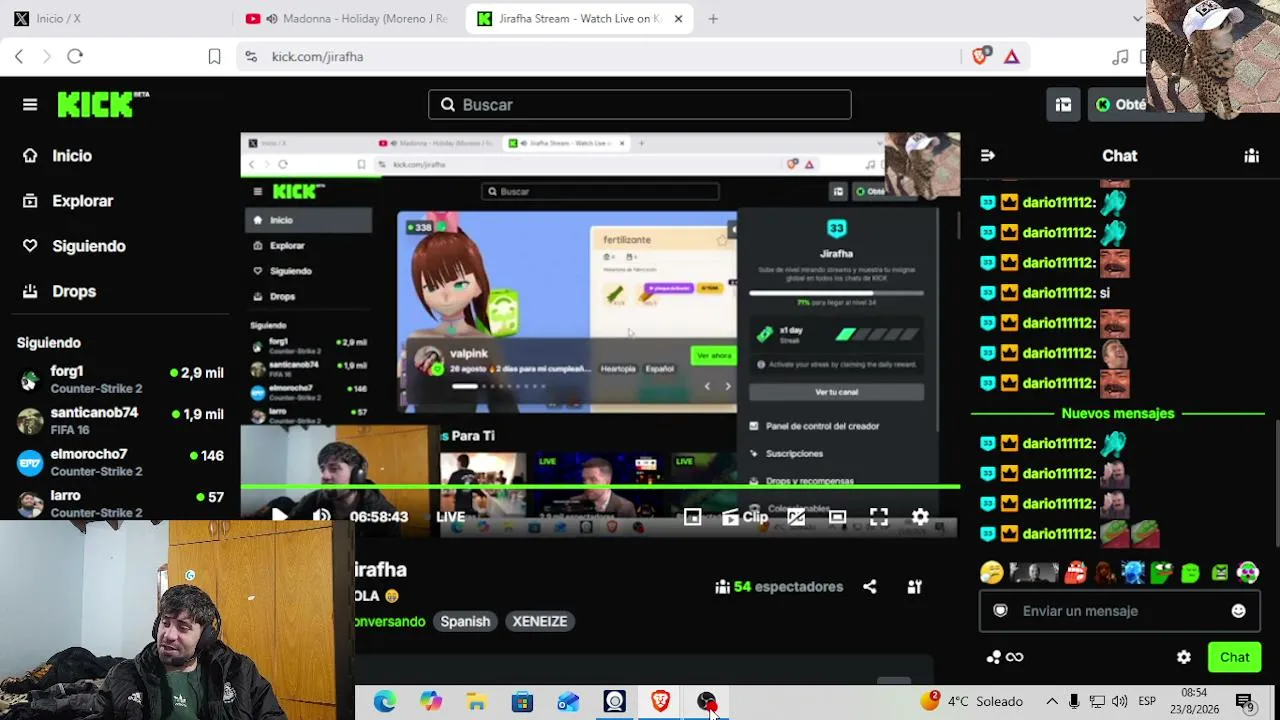Open Siguiendo in the Kick sidebar
1280x720 pixels.
(x=74, y=246)
